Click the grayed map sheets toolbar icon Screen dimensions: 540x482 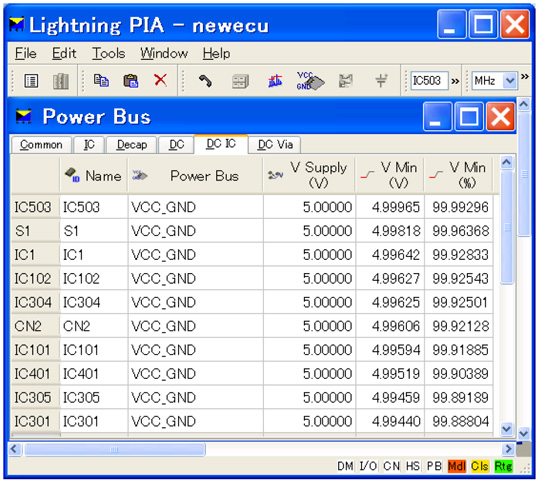coord(61,82)
